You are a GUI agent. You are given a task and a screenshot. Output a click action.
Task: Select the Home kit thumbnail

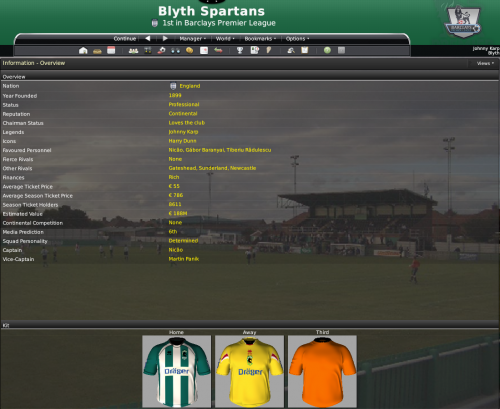click(x=177, y=371)
